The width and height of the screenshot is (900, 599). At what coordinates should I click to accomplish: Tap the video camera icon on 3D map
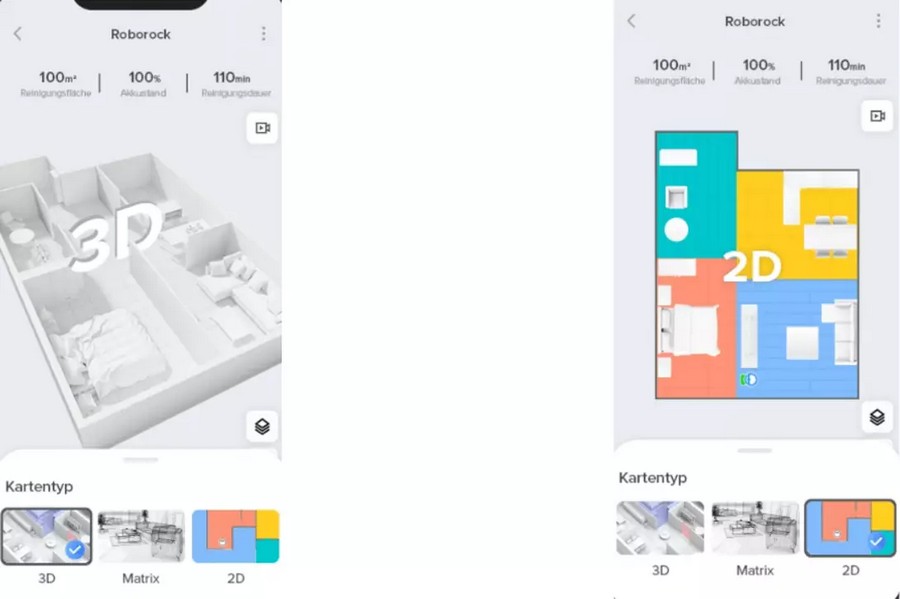pos(262,127)
